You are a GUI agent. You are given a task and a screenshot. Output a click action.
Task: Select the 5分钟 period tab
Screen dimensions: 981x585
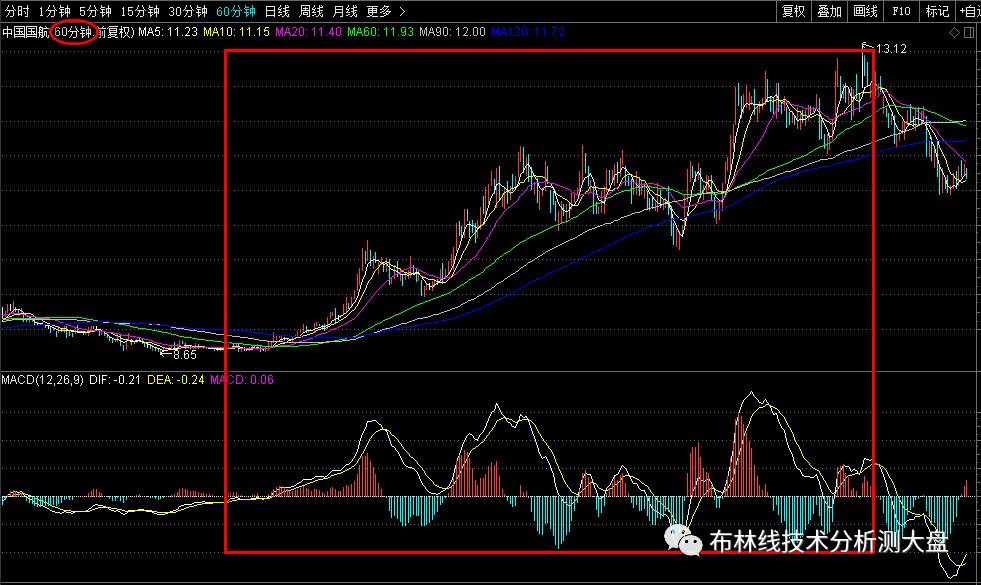coord(95,11)
